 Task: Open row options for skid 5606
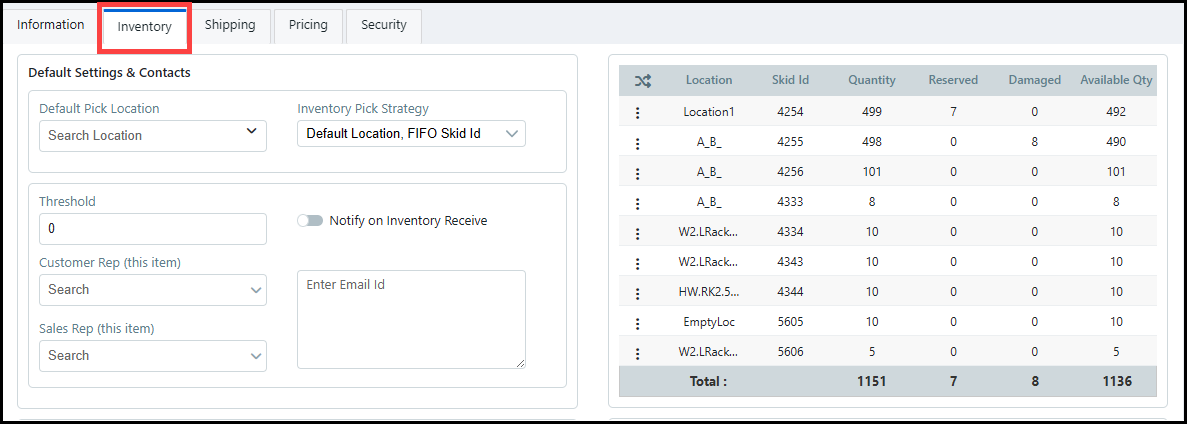637,353
